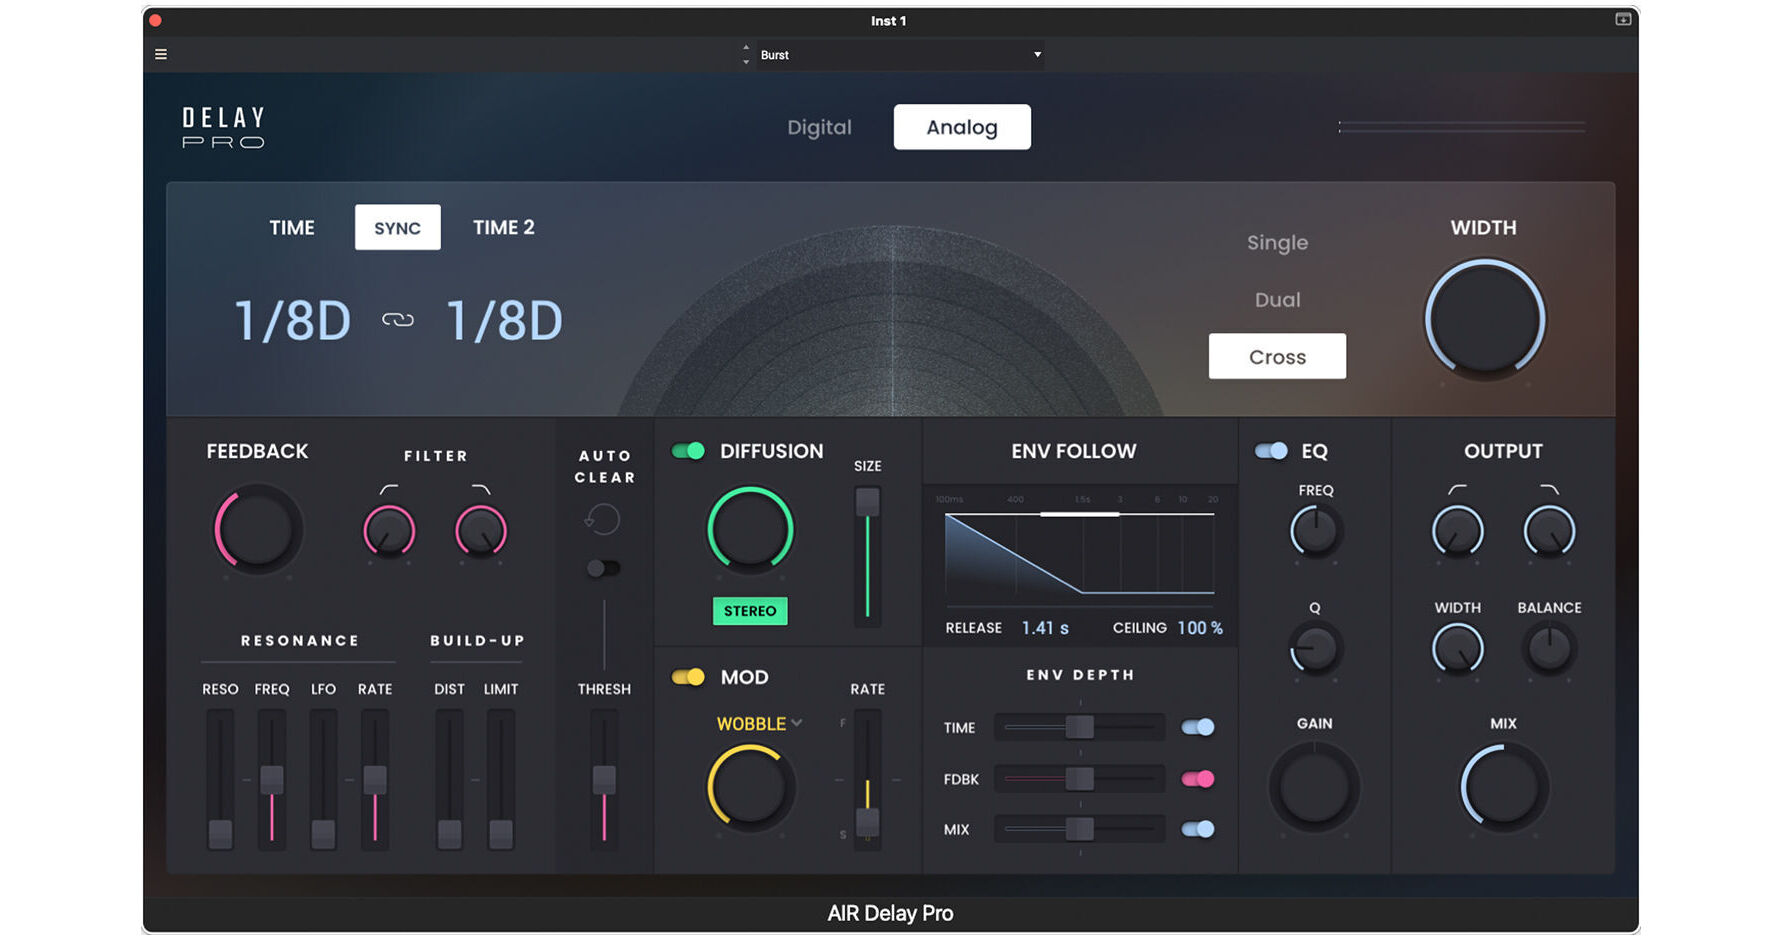The width and height of the screenshot is (1782, 936).
Task: Enable the Auto Clear switch
Action: click(603, 567)
